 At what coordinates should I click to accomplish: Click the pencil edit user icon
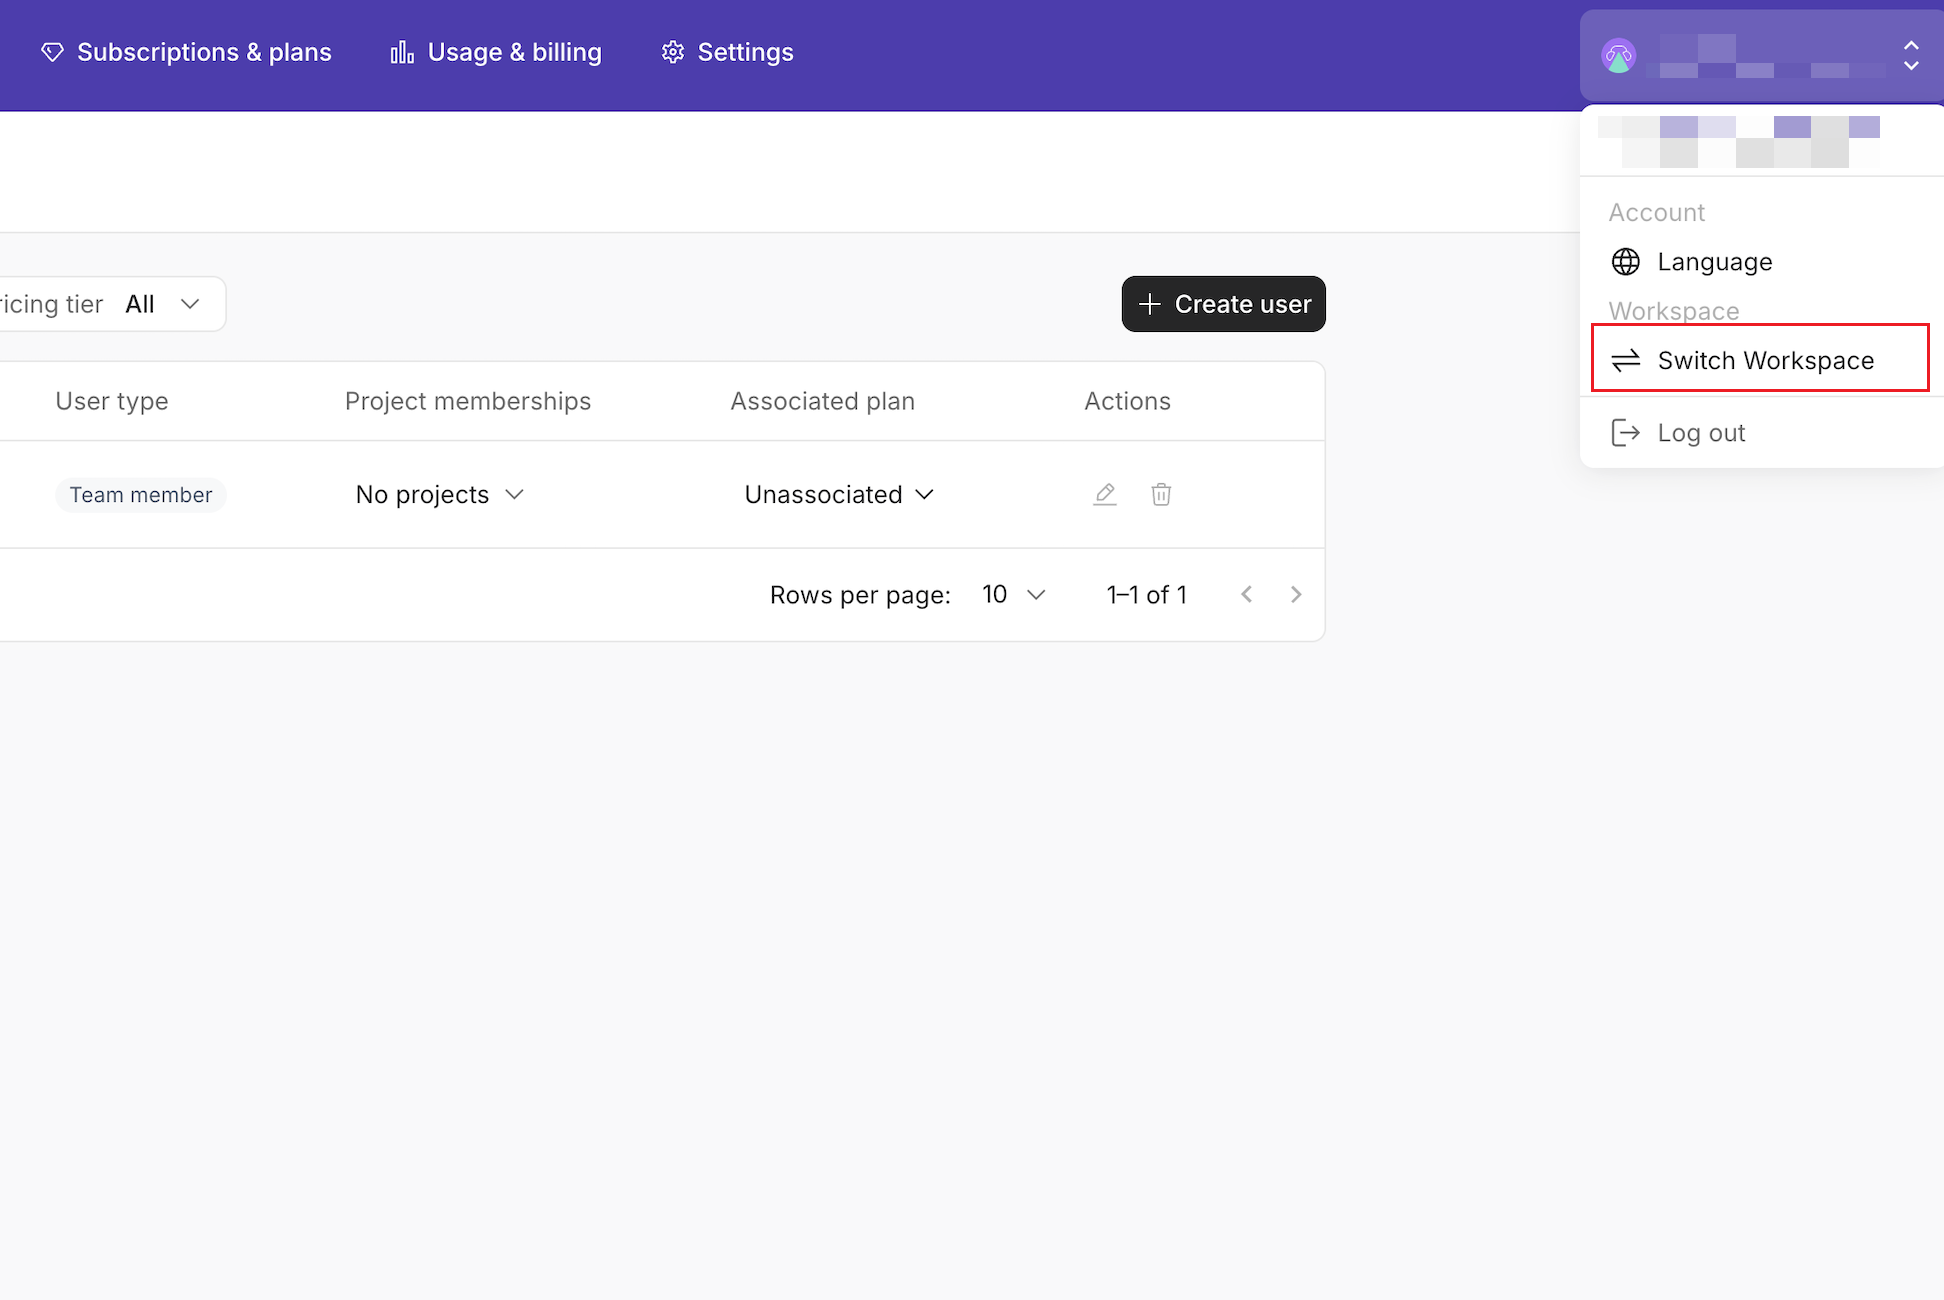coord(1104,494)
